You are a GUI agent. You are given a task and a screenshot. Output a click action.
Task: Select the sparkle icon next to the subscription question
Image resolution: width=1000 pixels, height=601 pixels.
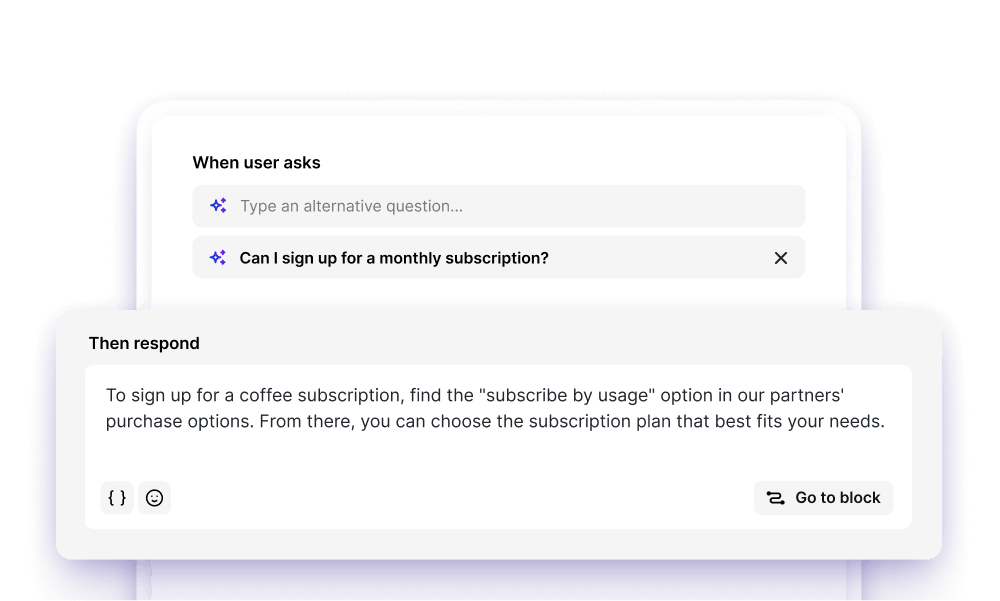[x=218, y=257]
